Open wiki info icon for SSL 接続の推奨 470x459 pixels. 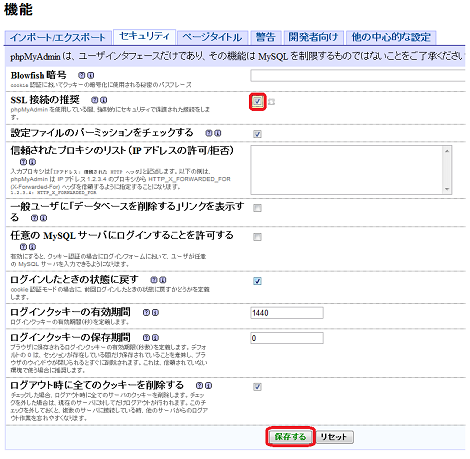104,100
